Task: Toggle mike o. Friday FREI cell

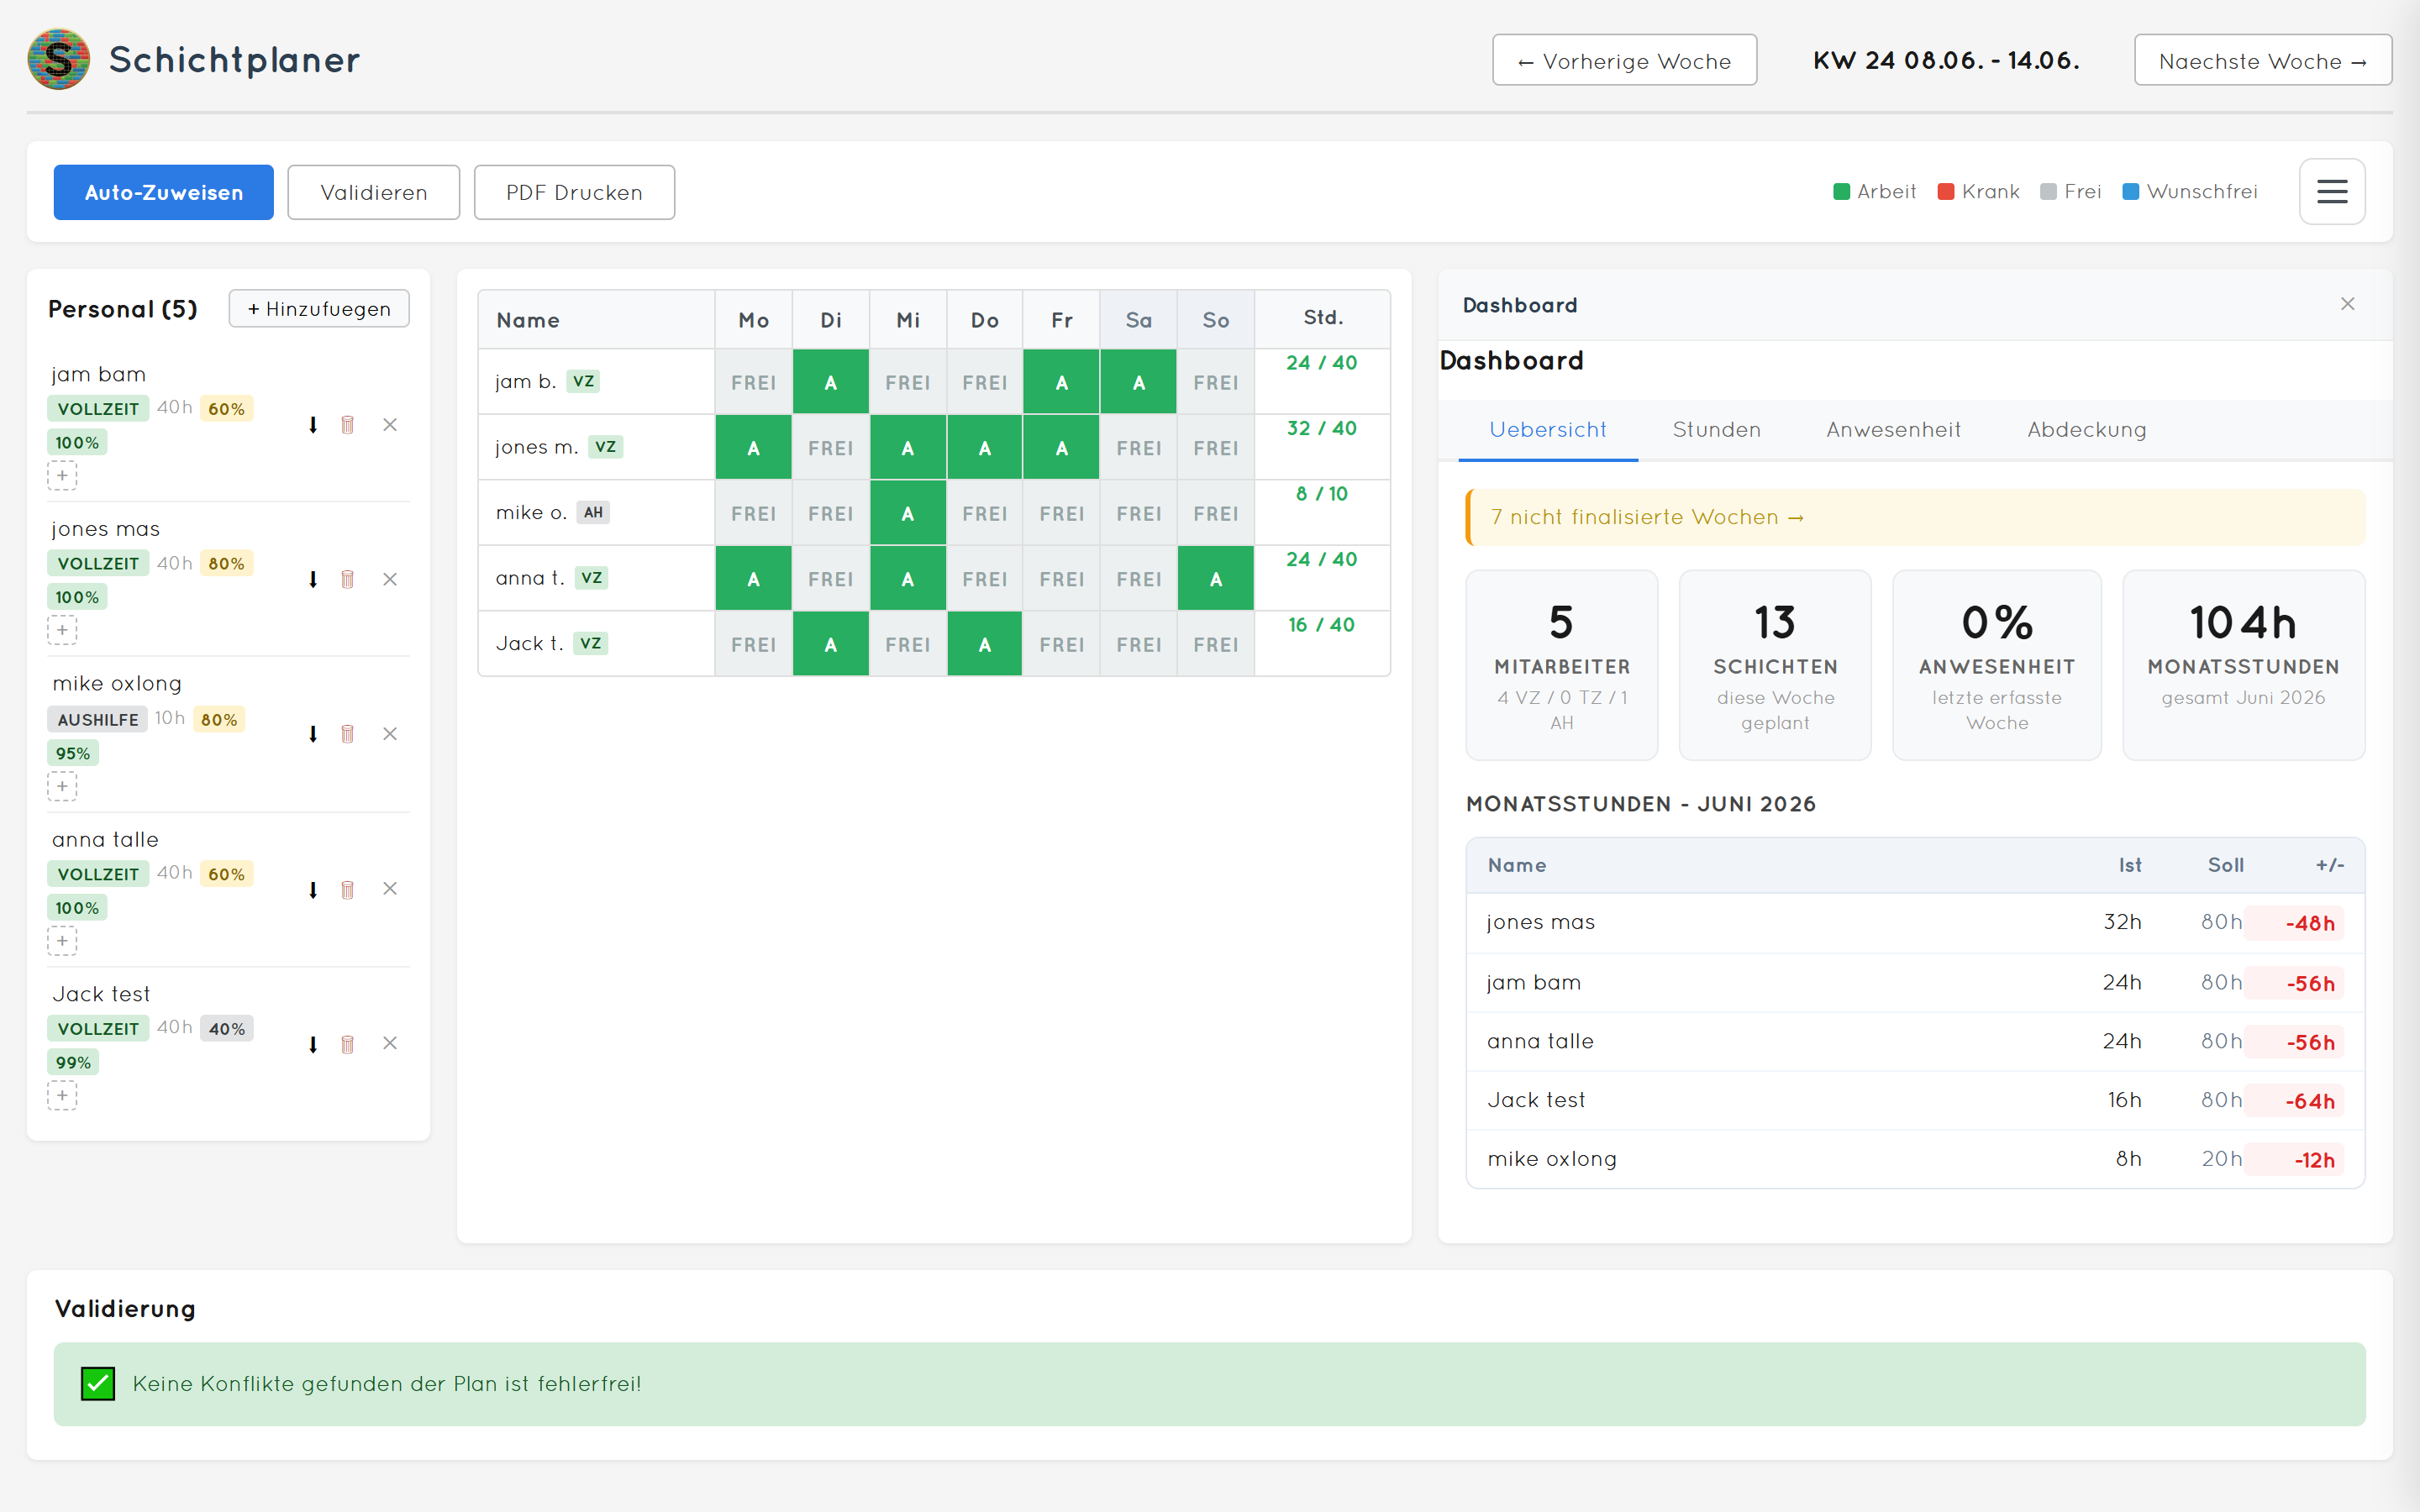Action: (x=1061, y=513)
